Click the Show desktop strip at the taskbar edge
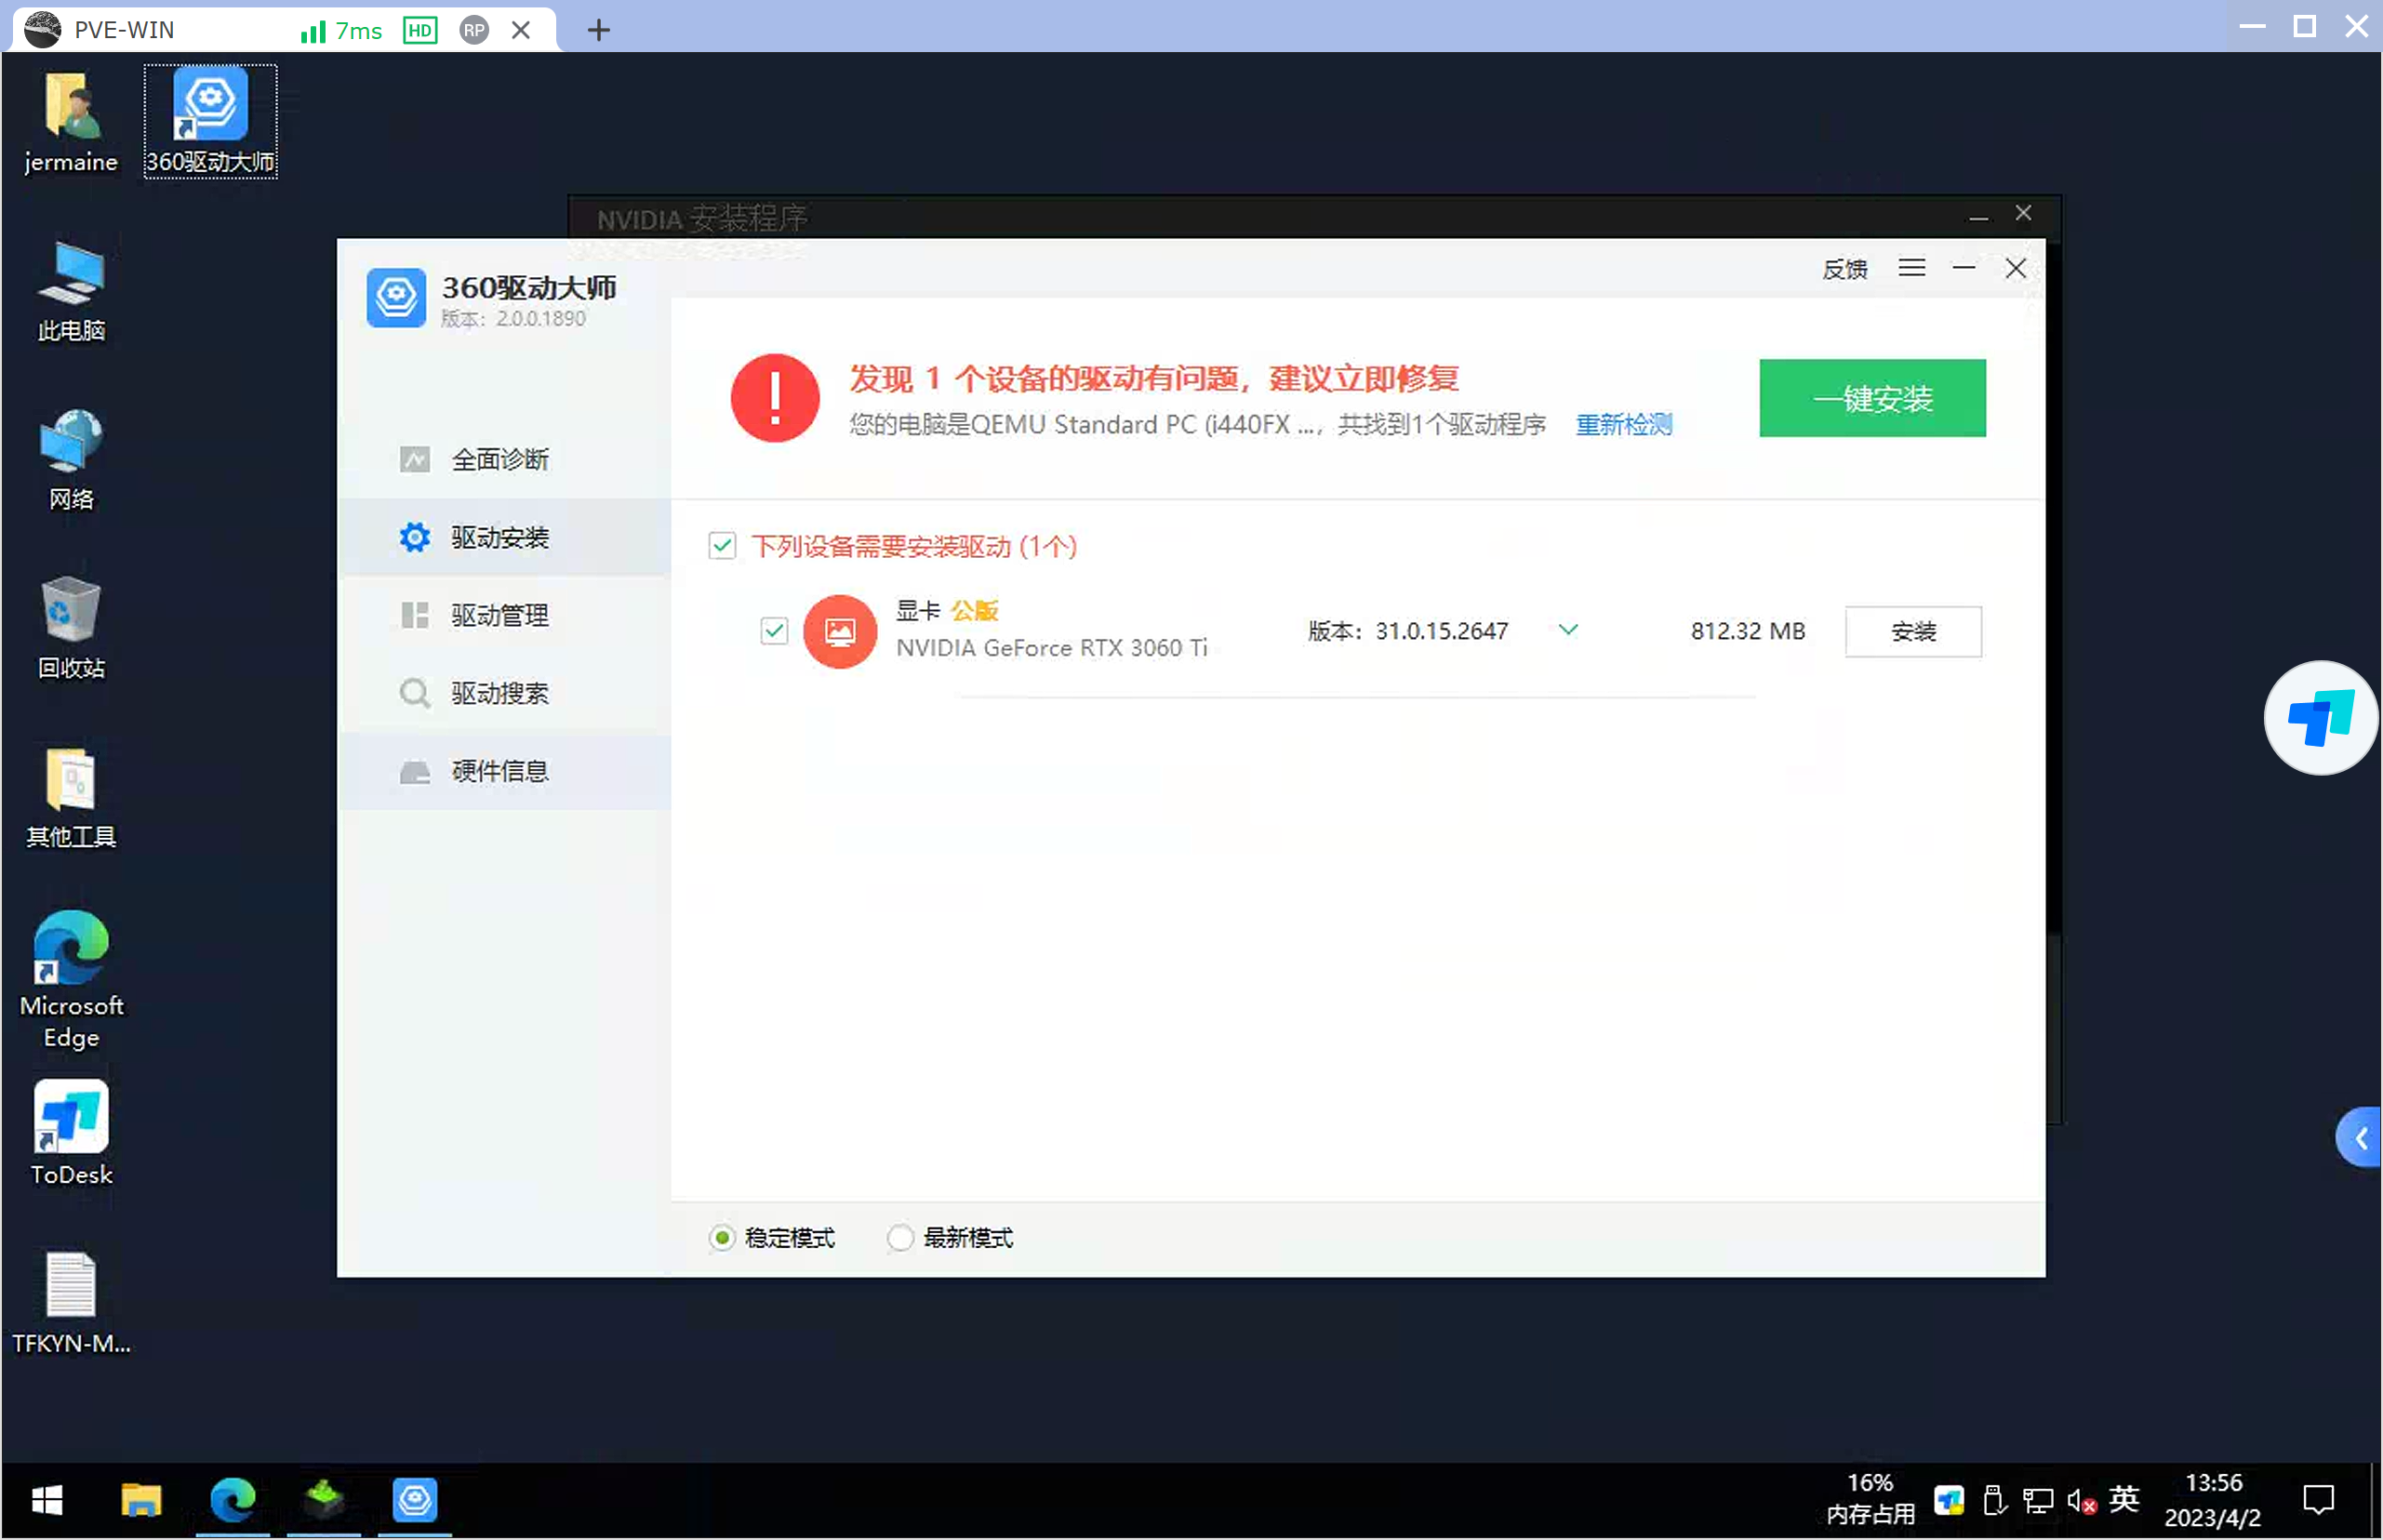 (2376, 1500)
